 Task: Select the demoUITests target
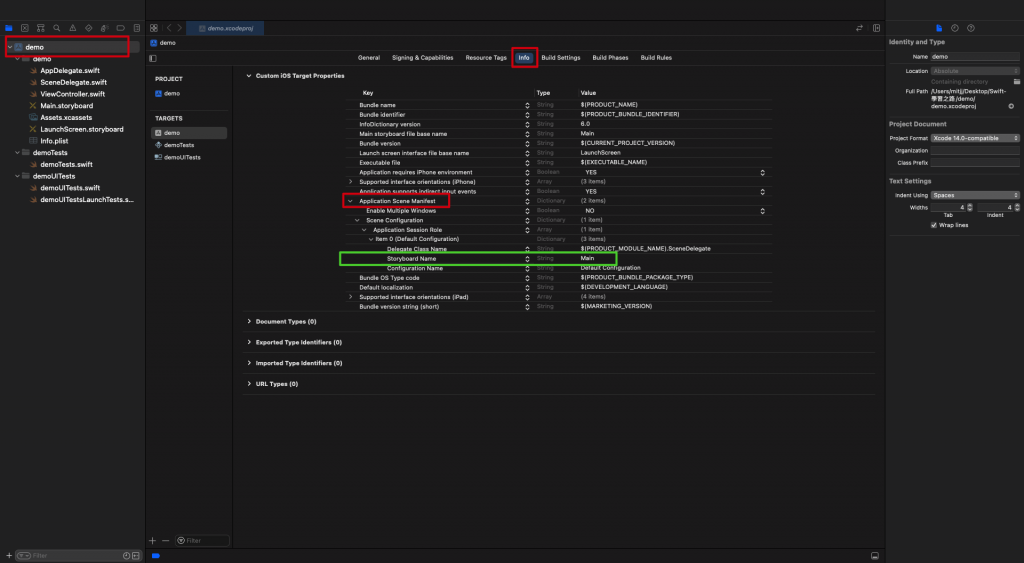(x=182, y=157)
